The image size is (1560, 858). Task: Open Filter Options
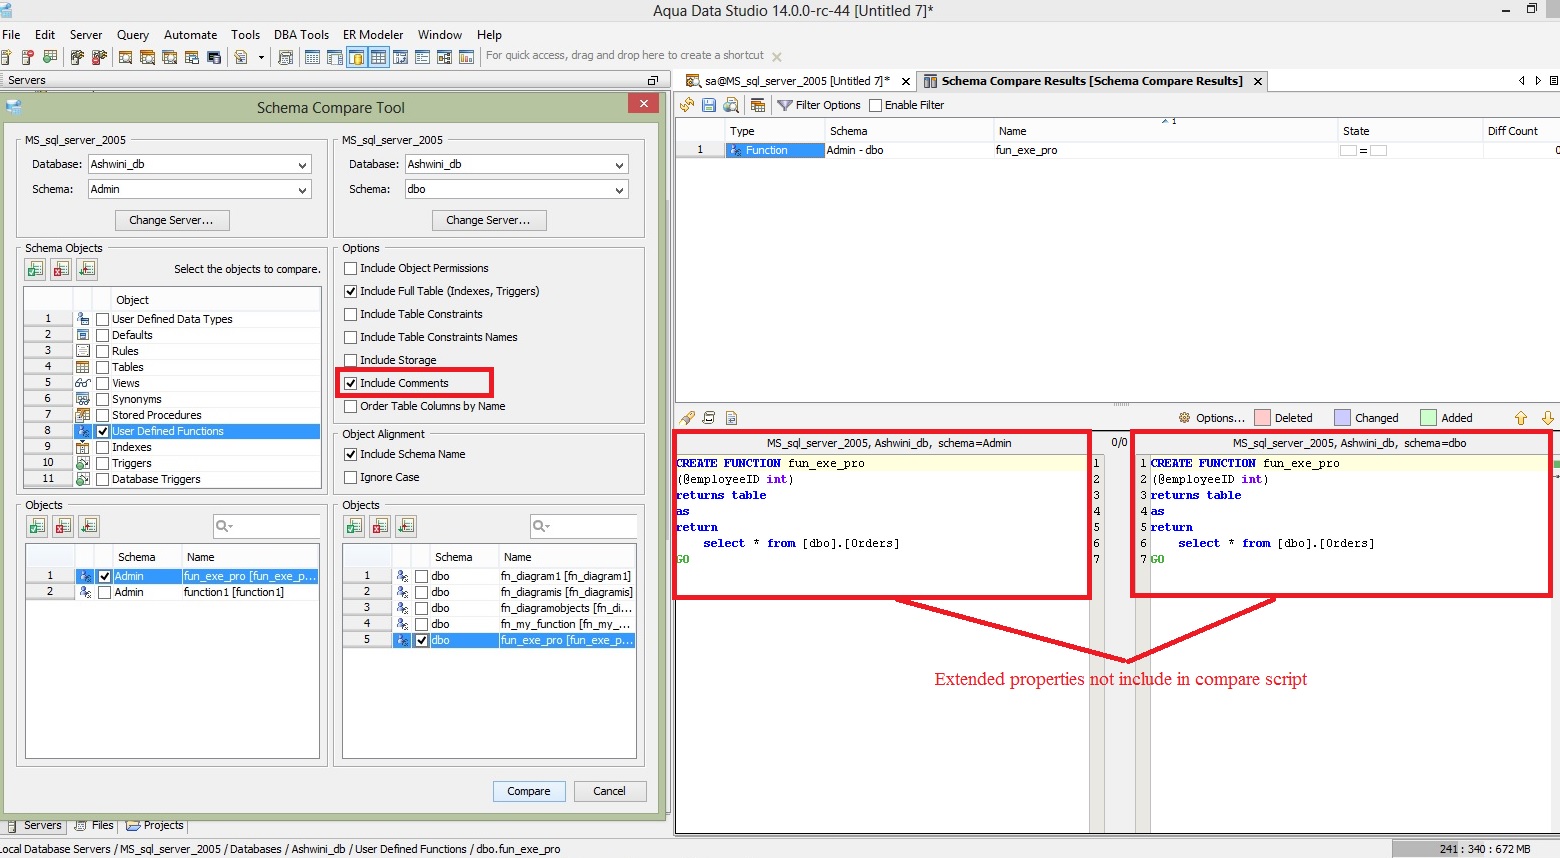pyautogui.click(x=819, y=105)
